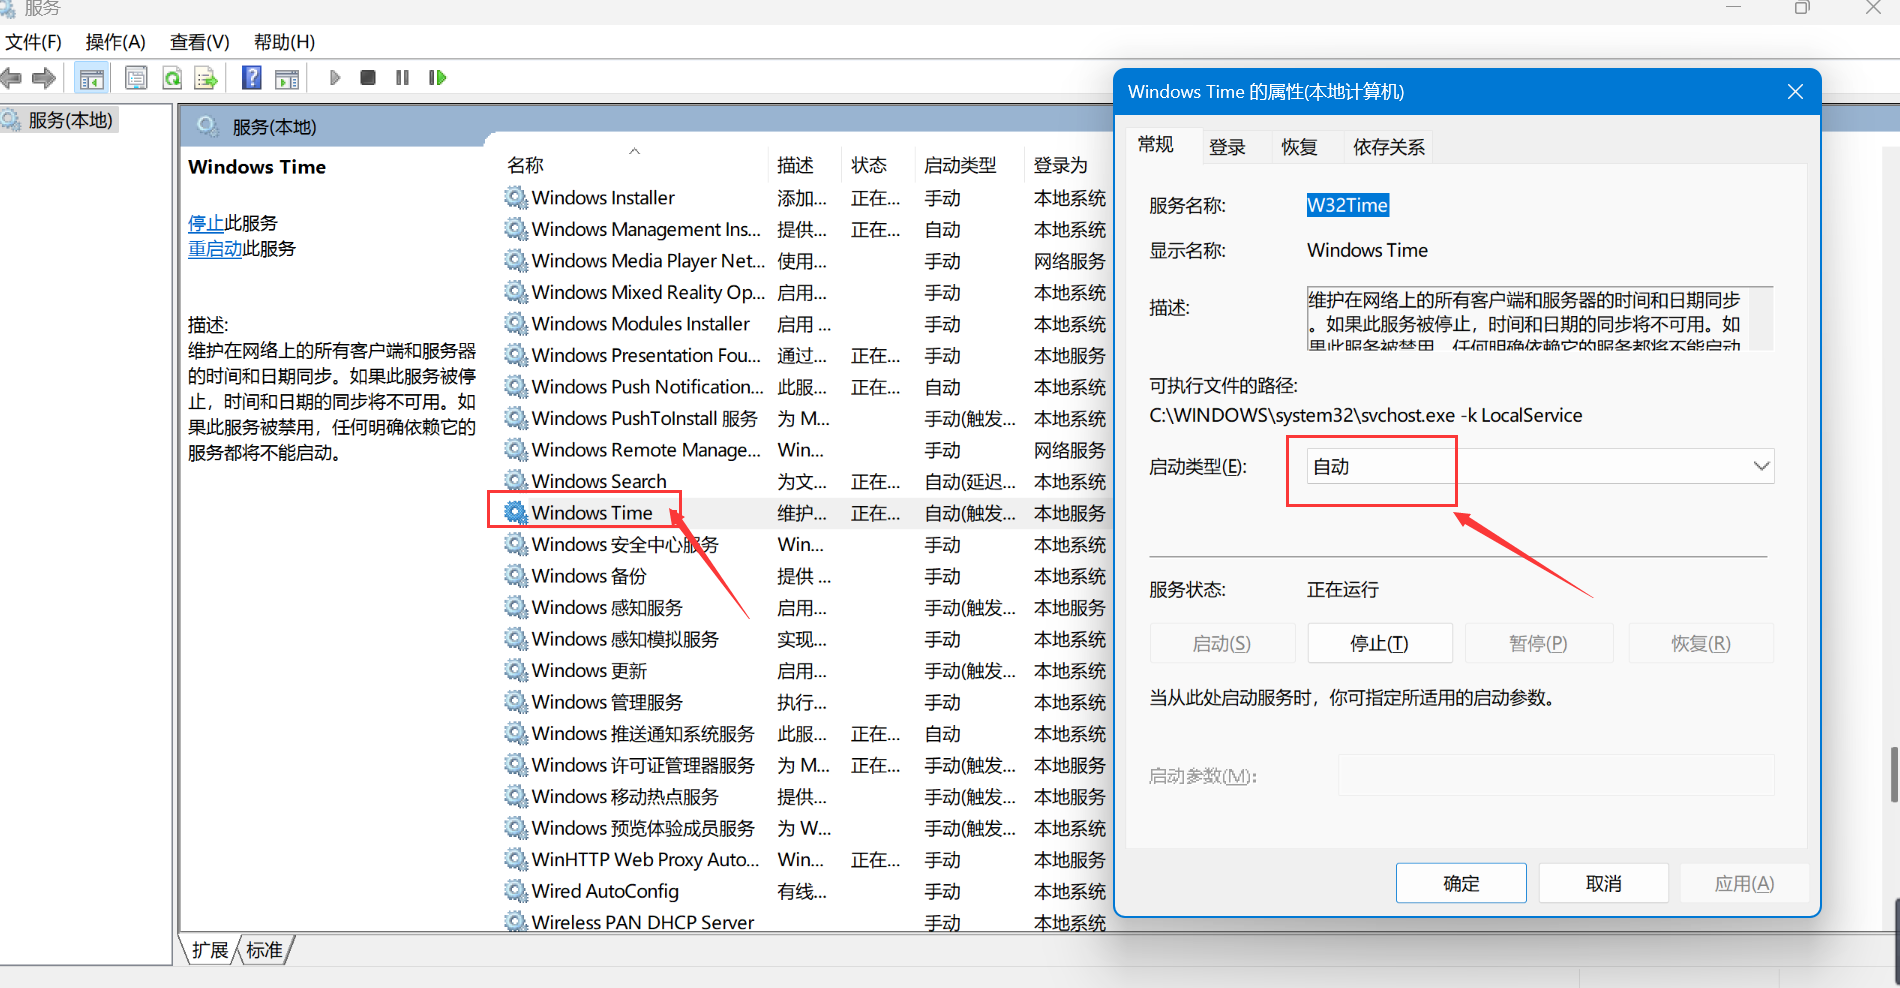Click the service description text box

point(1540,318)
